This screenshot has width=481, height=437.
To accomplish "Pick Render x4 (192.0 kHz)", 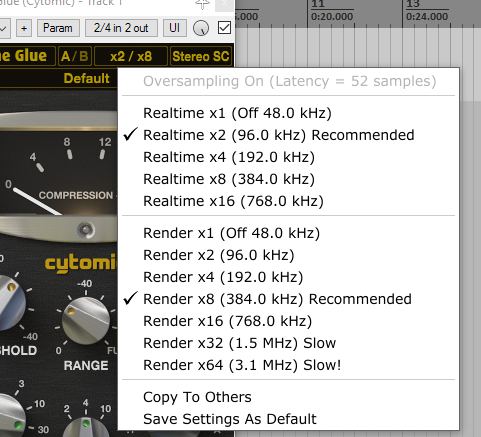I will pyautogui.click(x=289, y=277).
